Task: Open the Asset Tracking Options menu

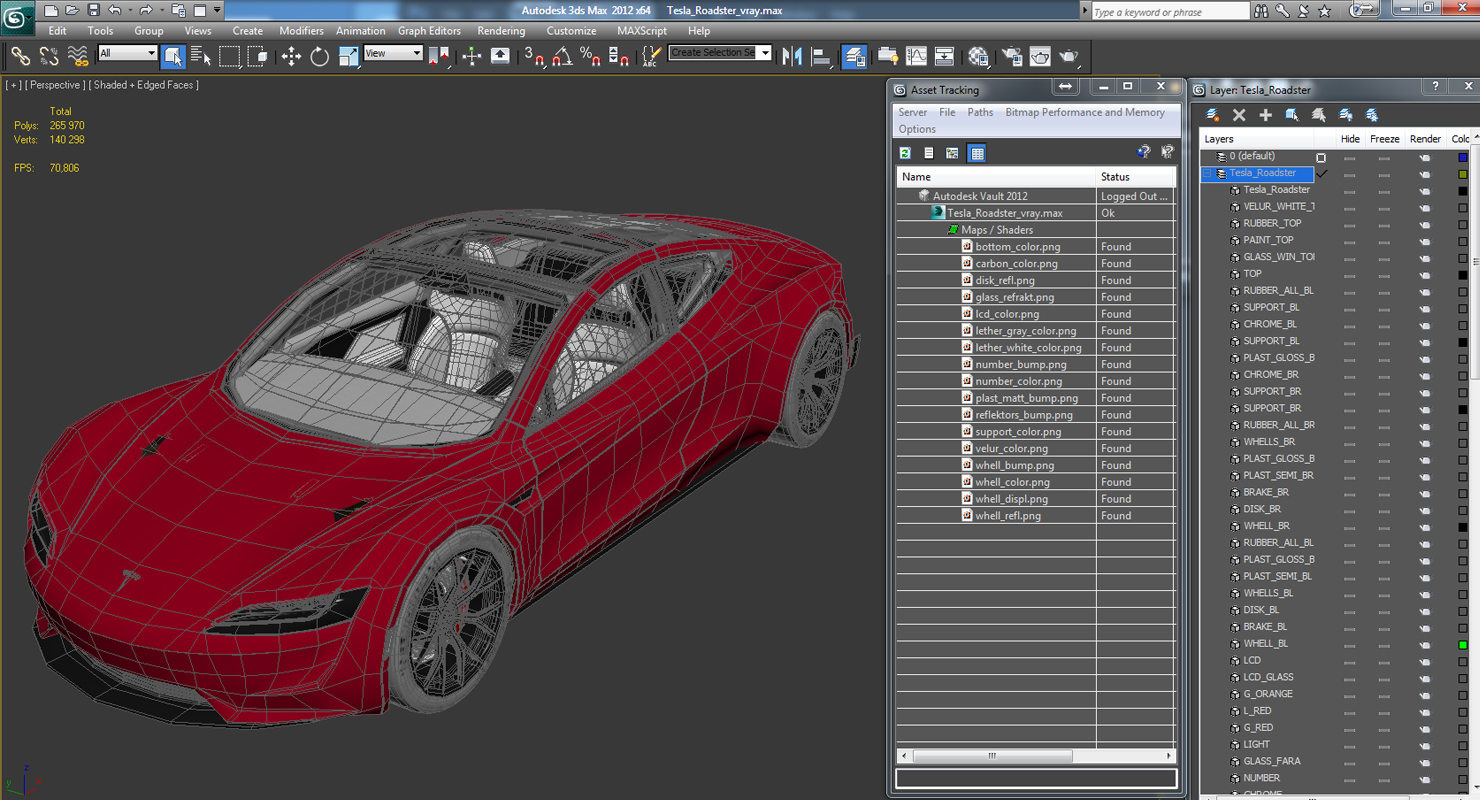Action: tap(917, 129)
